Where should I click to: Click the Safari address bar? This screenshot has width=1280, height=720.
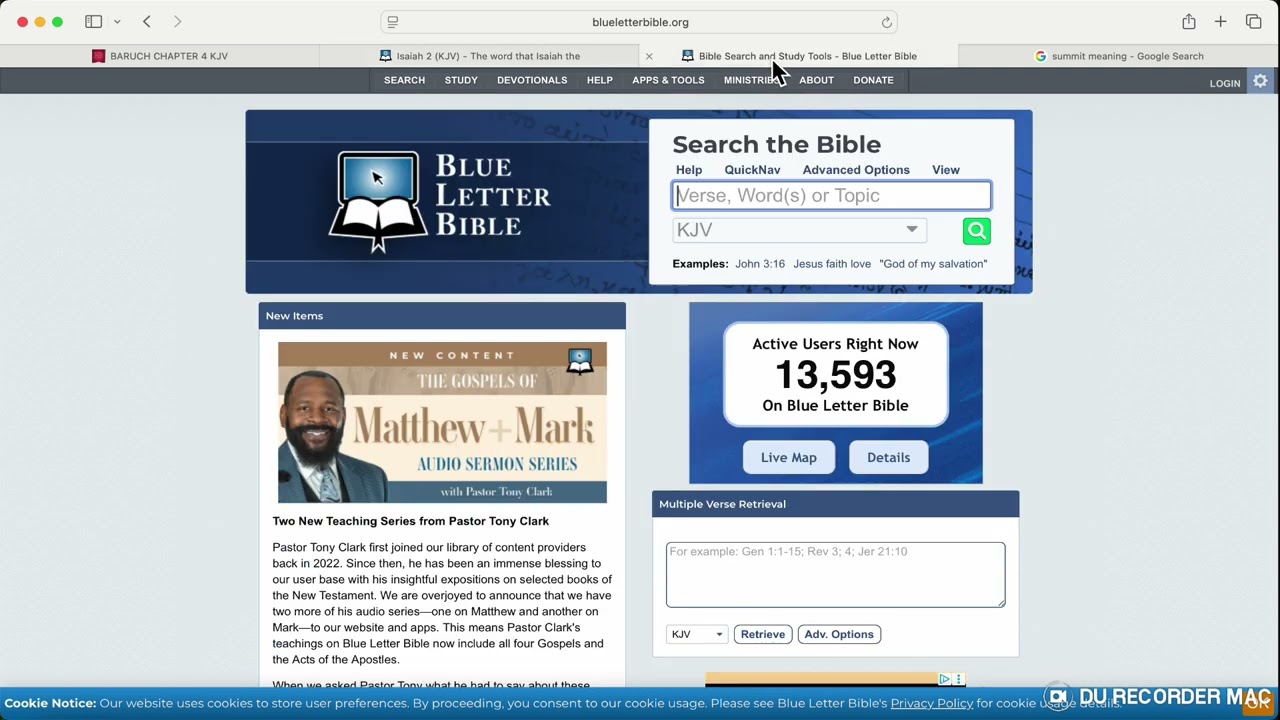(639, 22)
